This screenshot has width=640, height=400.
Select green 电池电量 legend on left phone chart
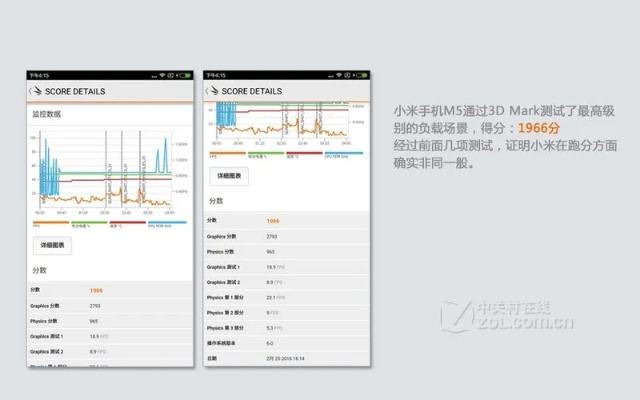(x=89, y=224)
